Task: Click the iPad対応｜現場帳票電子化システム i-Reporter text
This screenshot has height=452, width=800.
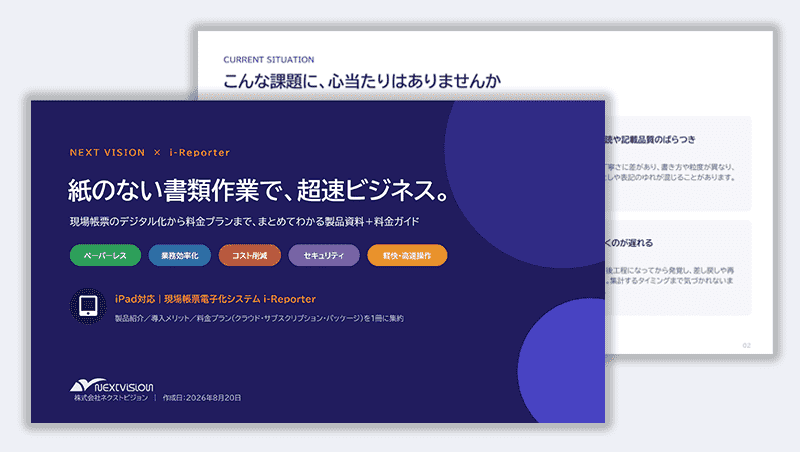Action: click(x=215, y=299)
